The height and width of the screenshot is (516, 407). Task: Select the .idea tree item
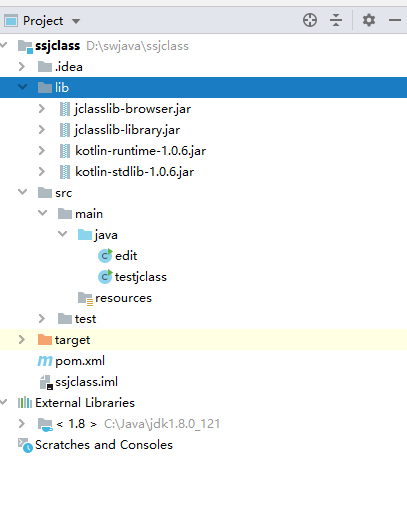[x=69, y=67]
